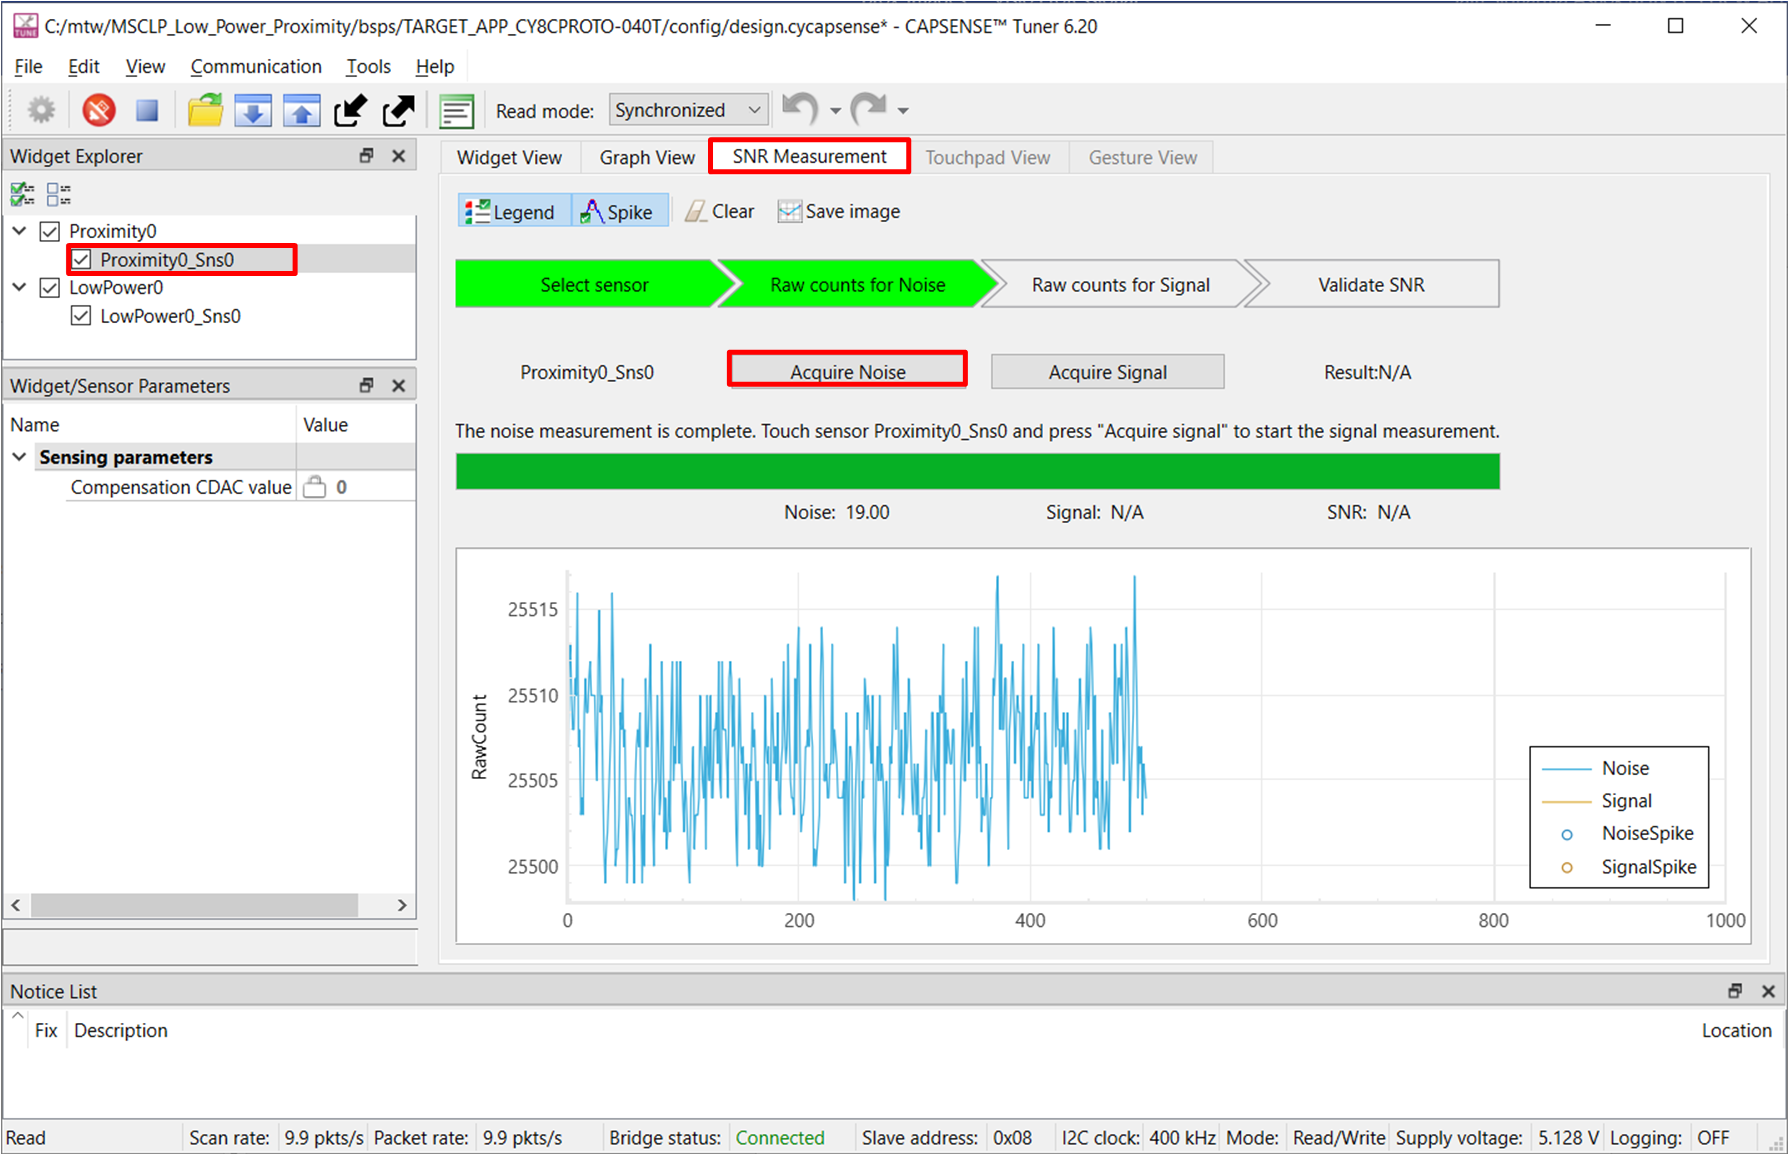Toggle the Legend button
Viewport: 1789px width, 1155px height.
[514, 211]
